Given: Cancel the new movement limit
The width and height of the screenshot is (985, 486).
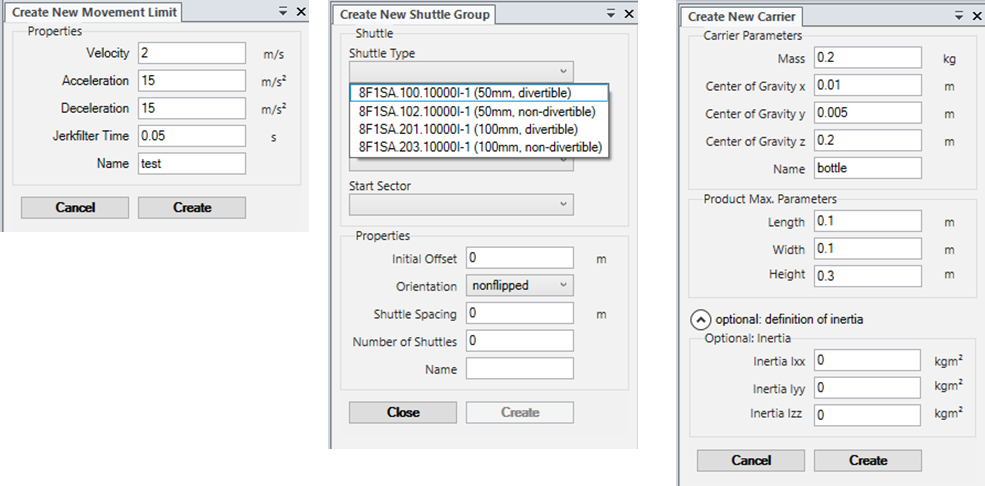Looking at the screenshot, I should click(x=75, y=207).
